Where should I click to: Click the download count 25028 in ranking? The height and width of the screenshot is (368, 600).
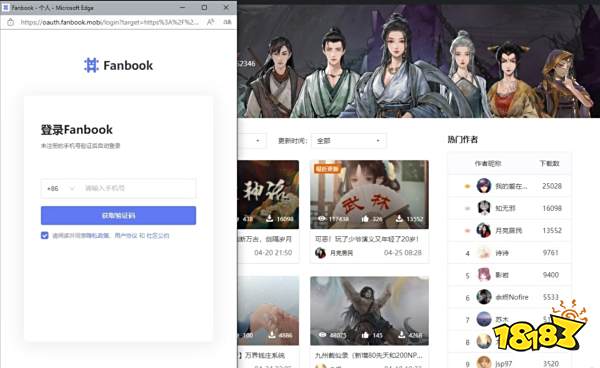click(x=552, y=186)
